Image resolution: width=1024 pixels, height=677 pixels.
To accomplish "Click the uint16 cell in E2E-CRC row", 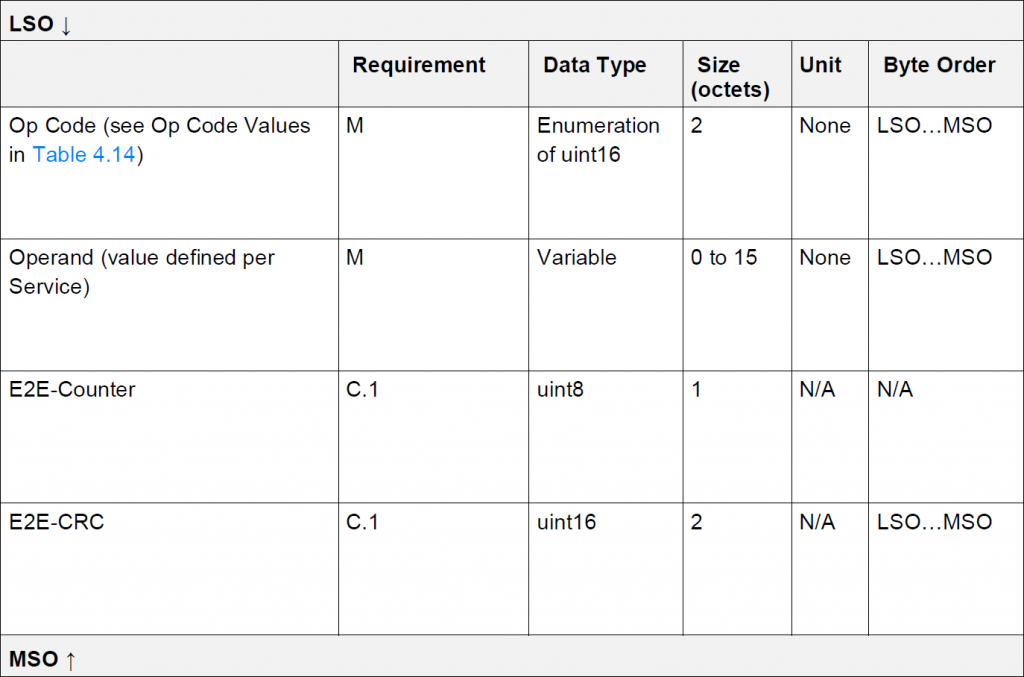I will click(x=566, y=522).
